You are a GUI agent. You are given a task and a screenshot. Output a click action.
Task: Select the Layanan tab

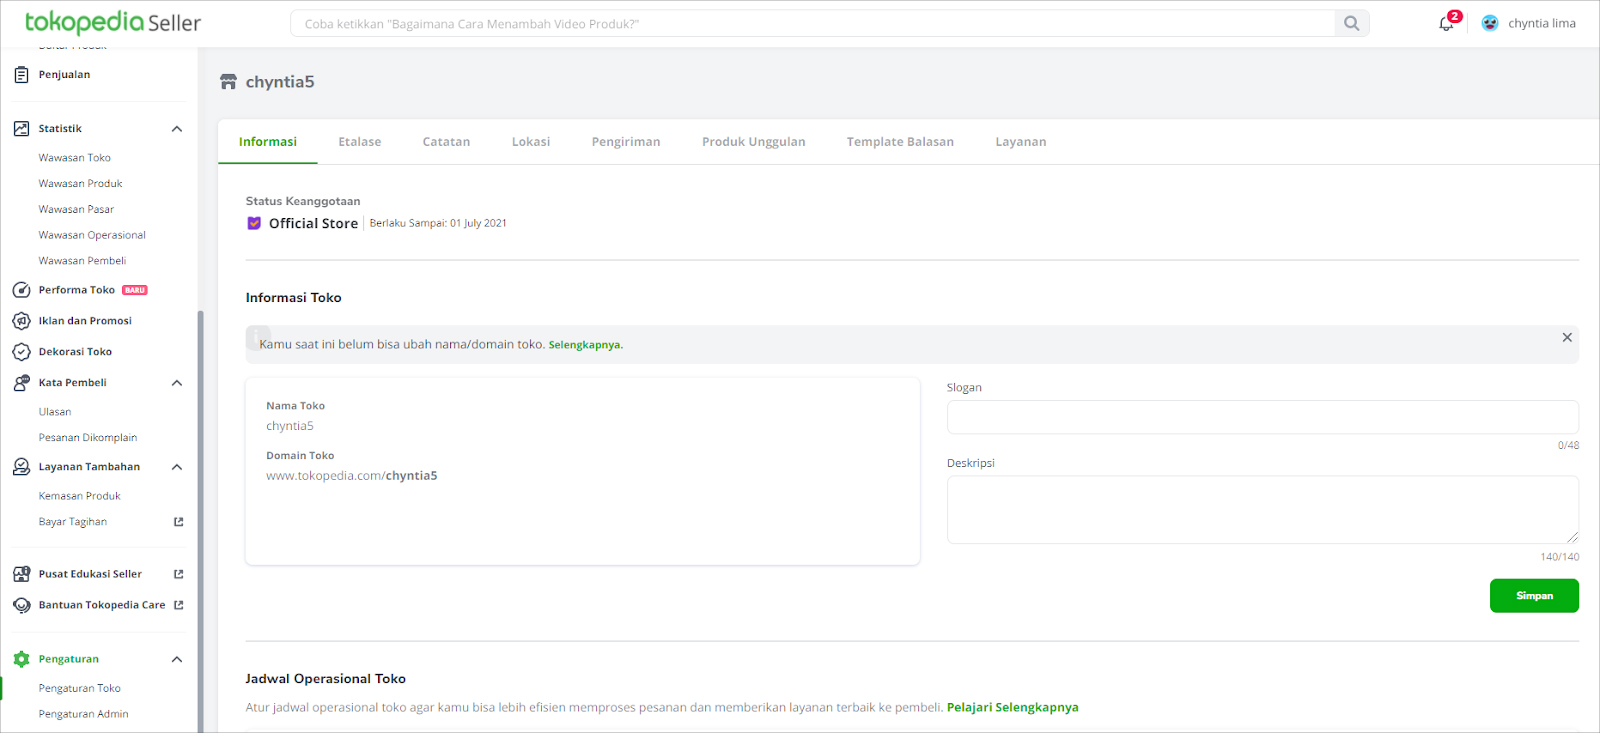pyautogui.click(x=1021, y=142)
